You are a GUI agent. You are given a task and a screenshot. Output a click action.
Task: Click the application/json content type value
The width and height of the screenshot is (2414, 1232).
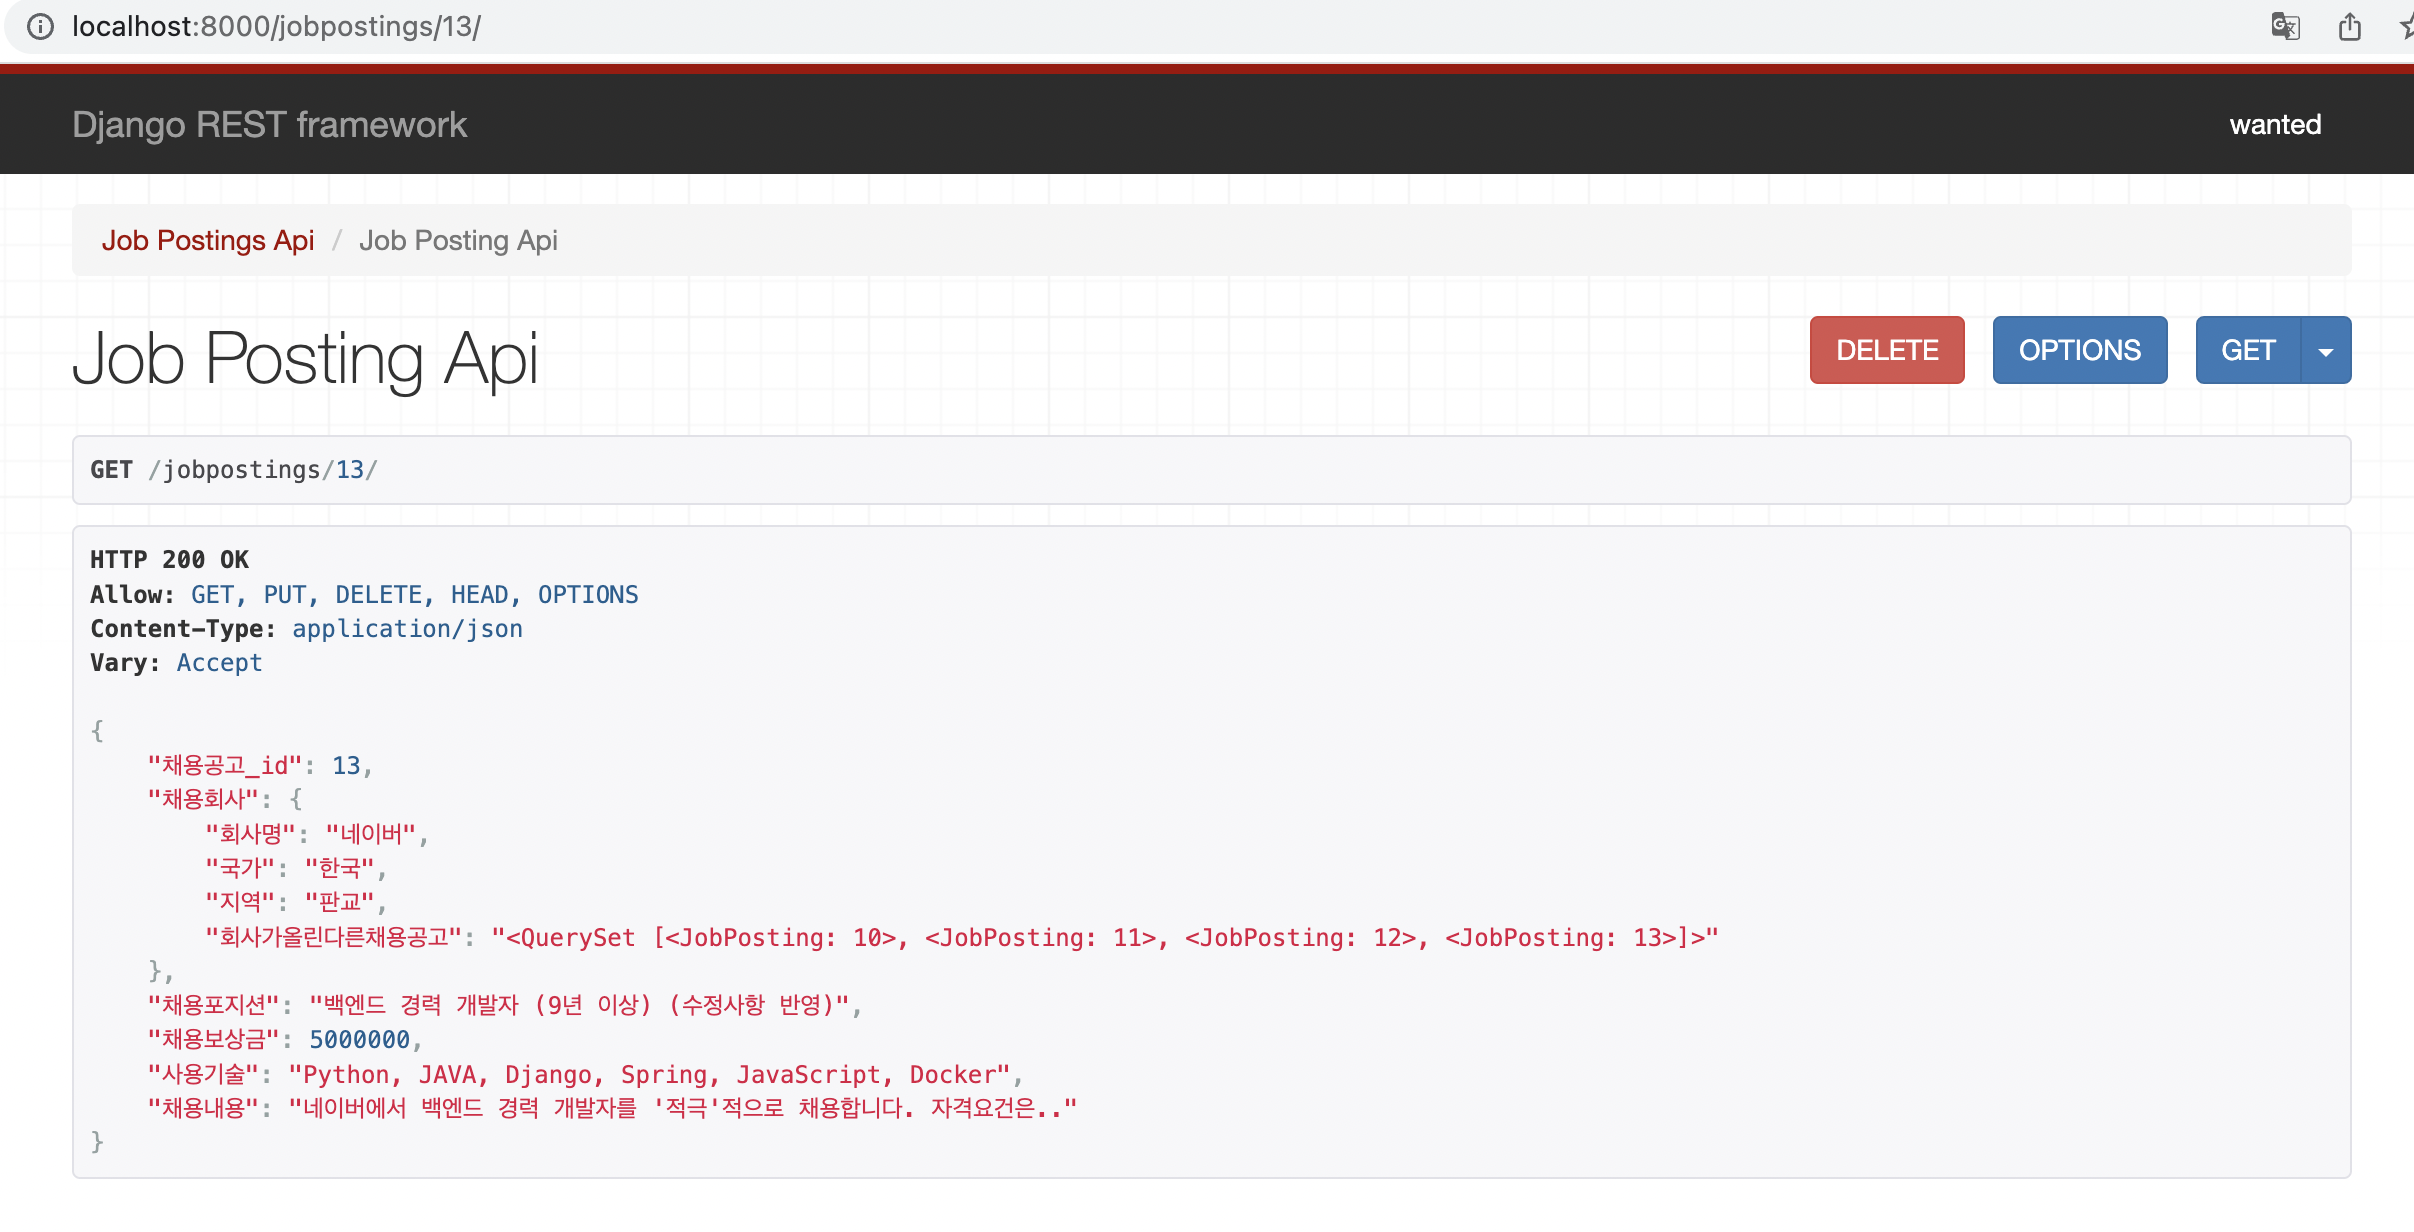407,629
